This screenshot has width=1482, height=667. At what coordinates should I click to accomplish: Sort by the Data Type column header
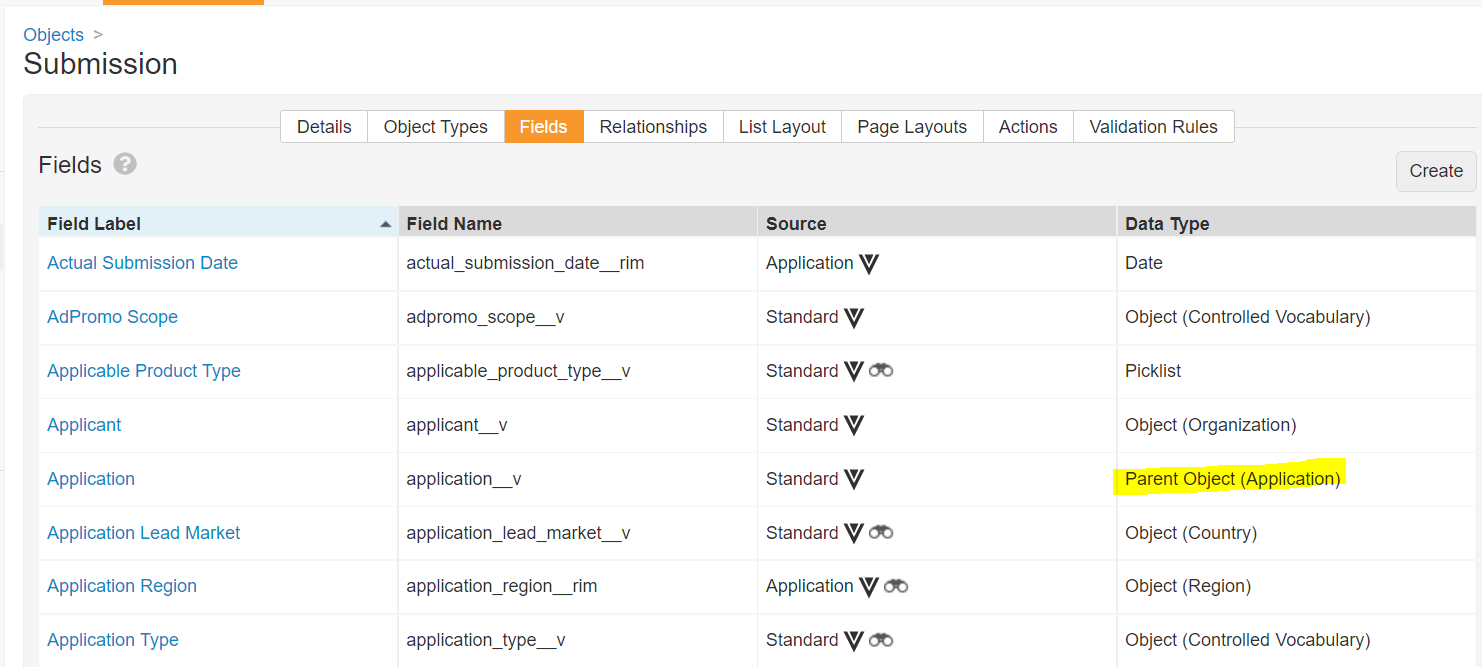[1167, 224]
